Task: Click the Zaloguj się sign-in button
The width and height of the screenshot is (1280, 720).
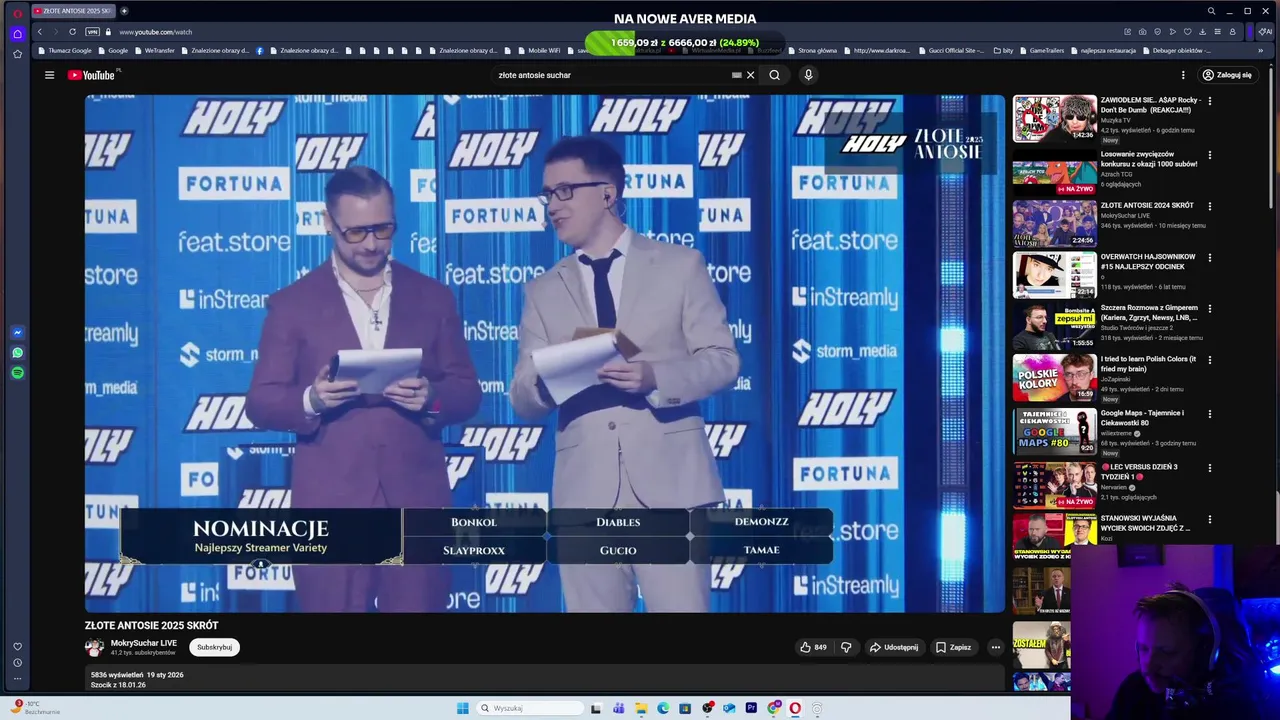Action: tap(1226, 75)
